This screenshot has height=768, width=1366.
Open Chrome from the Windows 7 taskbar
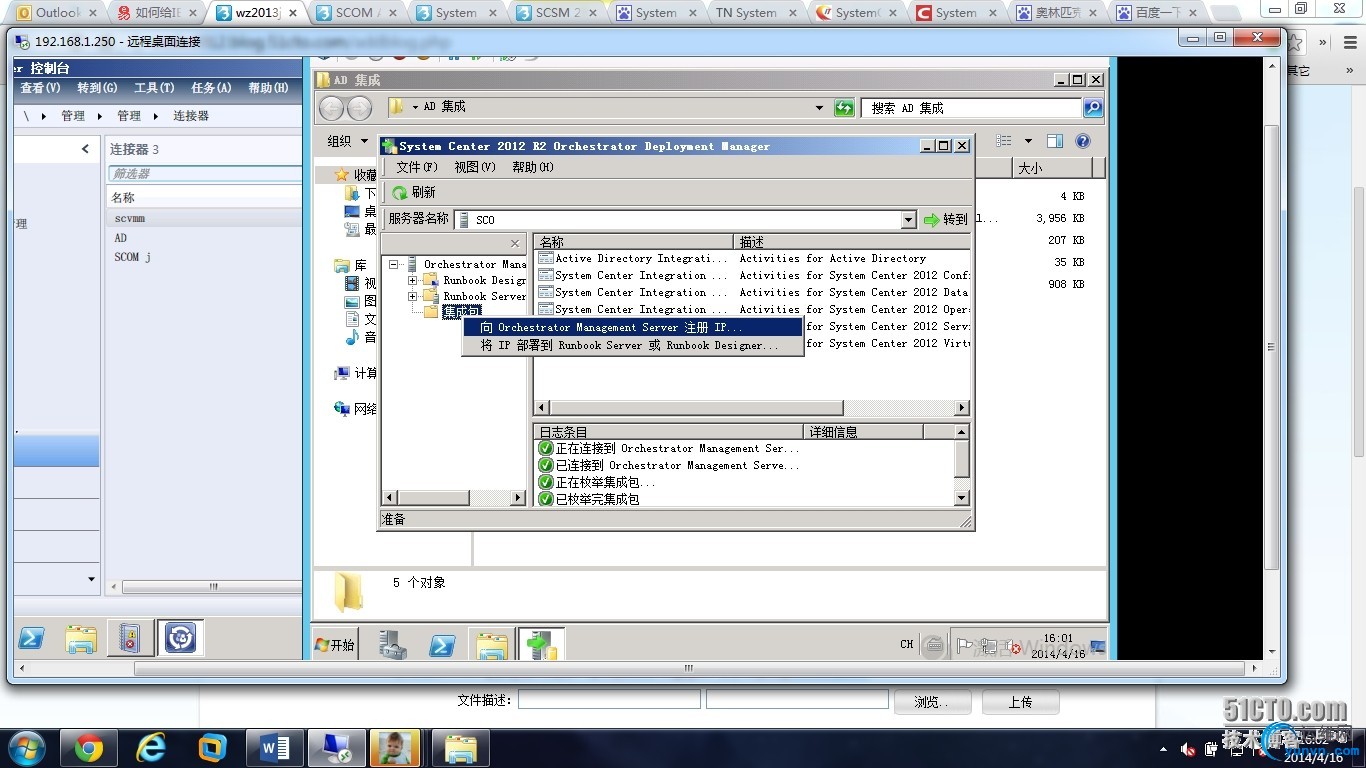click(89, 748)
